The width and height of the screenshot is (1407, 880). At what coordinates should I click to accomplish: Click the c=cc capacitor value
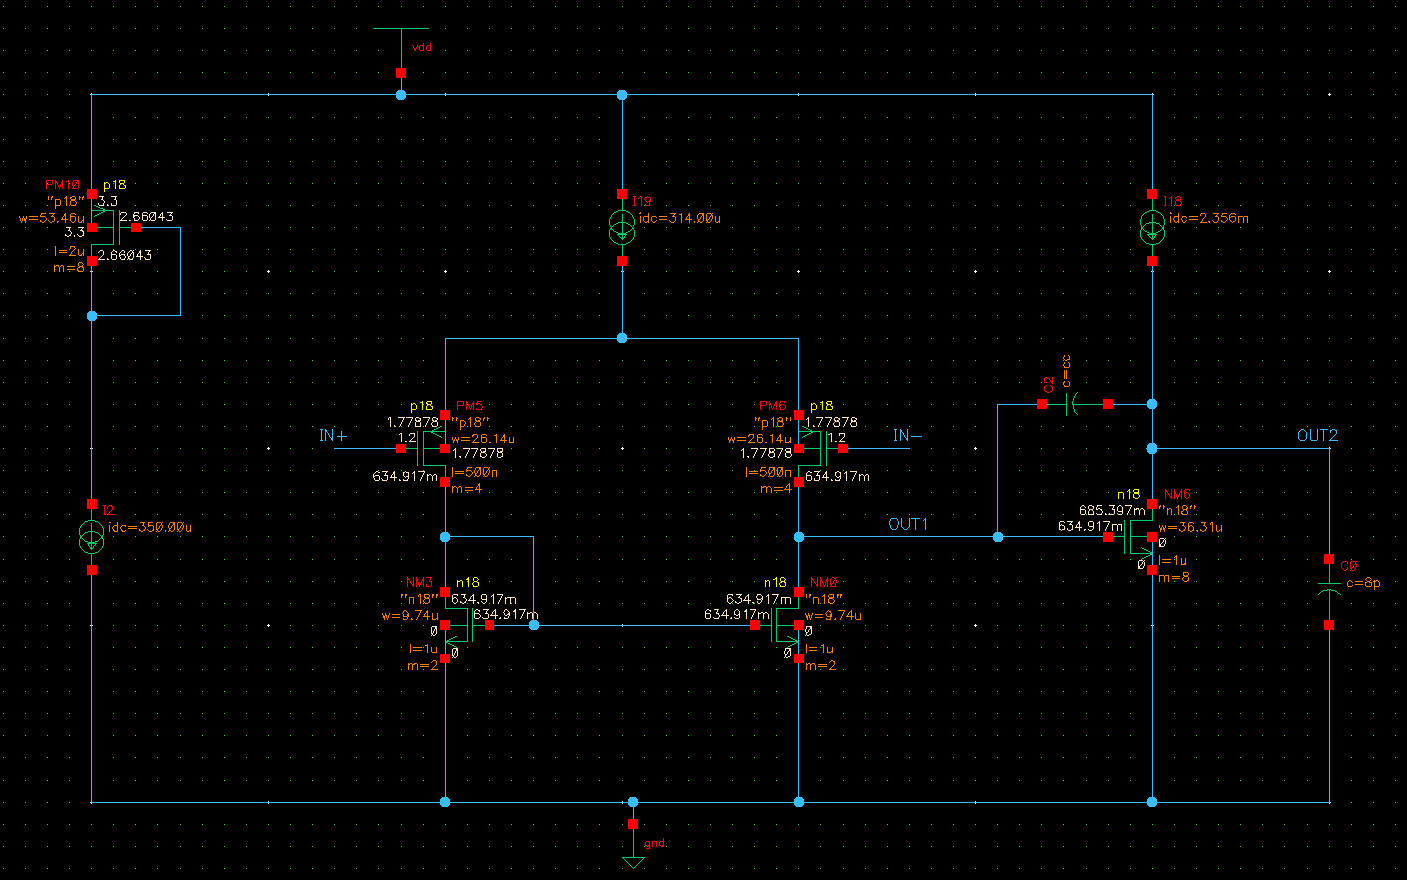pyautogui.click(x=1067, y=370)
